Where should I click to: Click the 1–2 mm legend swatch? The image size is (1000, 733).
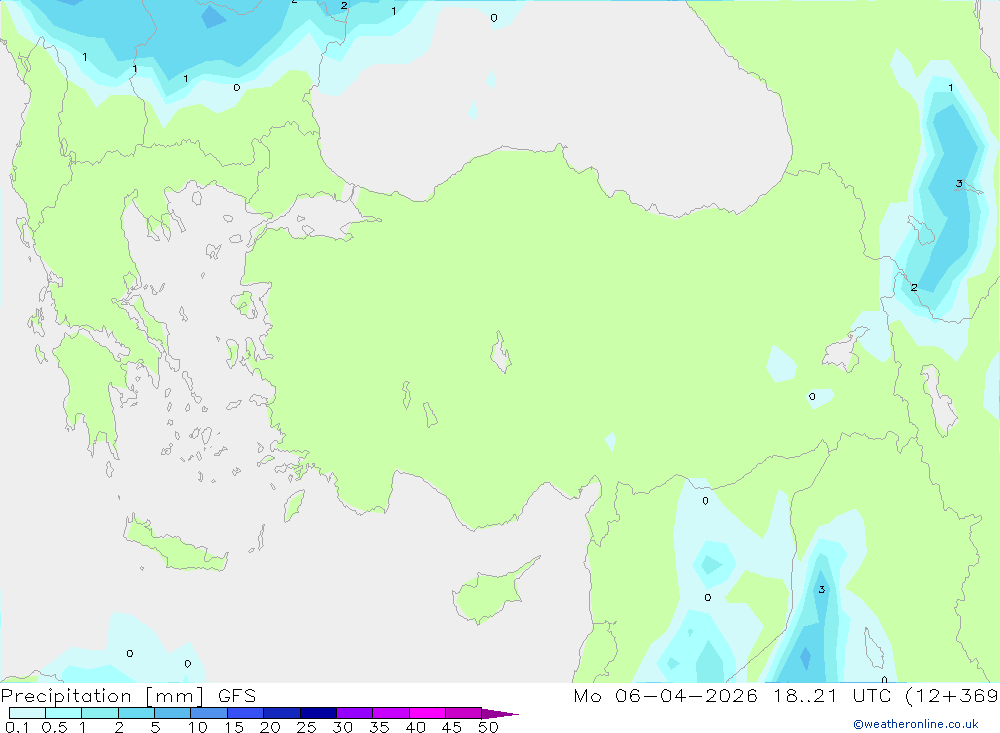click(100, 713)
